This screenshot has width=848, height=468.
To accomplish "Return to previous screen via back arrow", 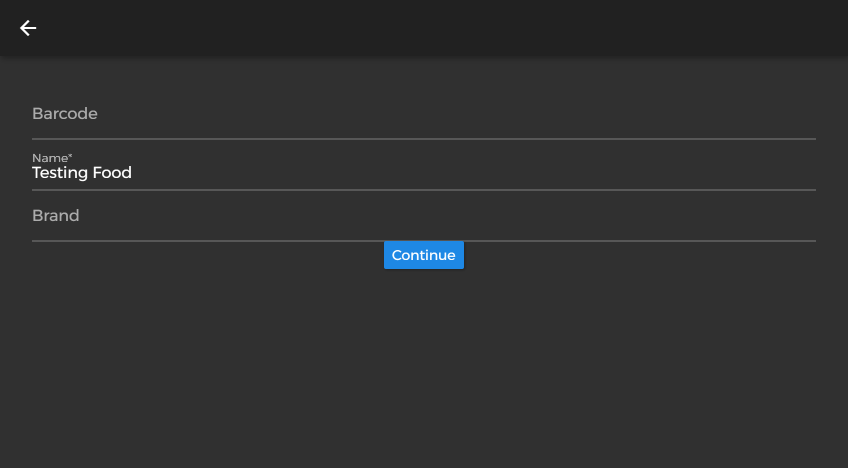I will (28, 28).
